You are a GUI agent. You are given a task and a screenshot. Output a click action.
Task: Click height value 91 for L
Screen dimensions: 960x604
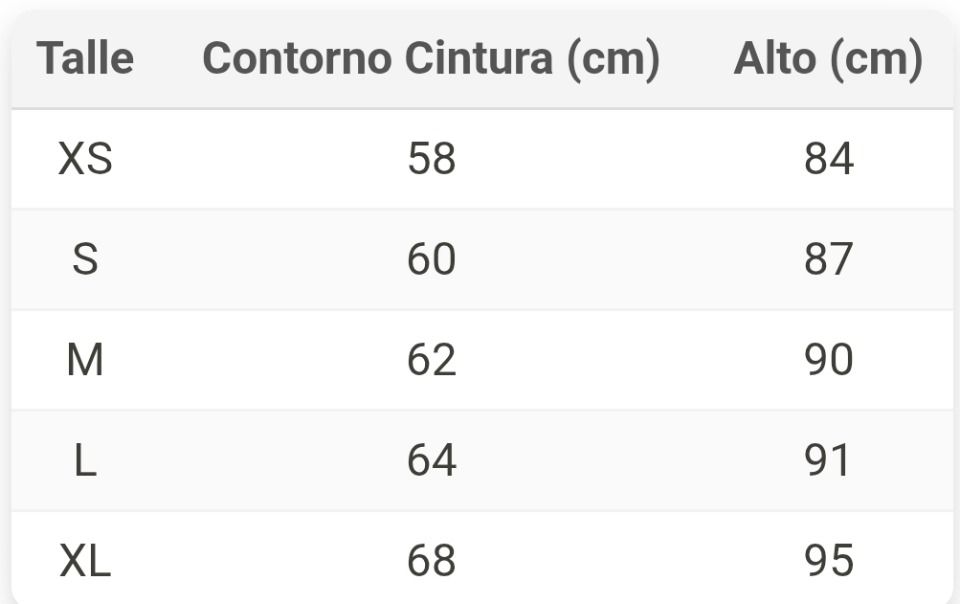pyautogui.click(x=828, y=461)
